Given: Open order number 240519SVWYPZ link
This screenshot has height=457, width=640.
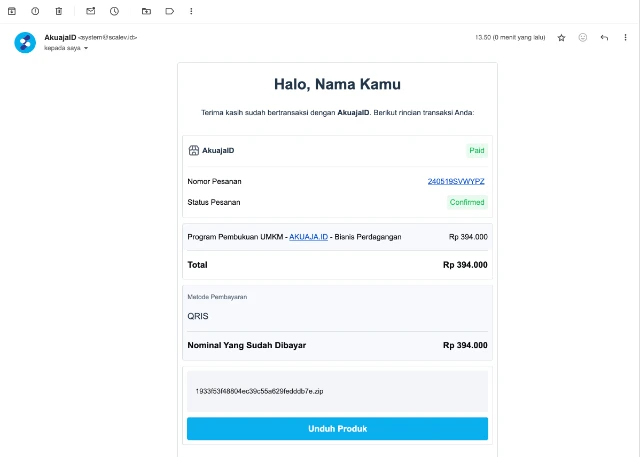Looking at the screenshot, I should [457, 181].
